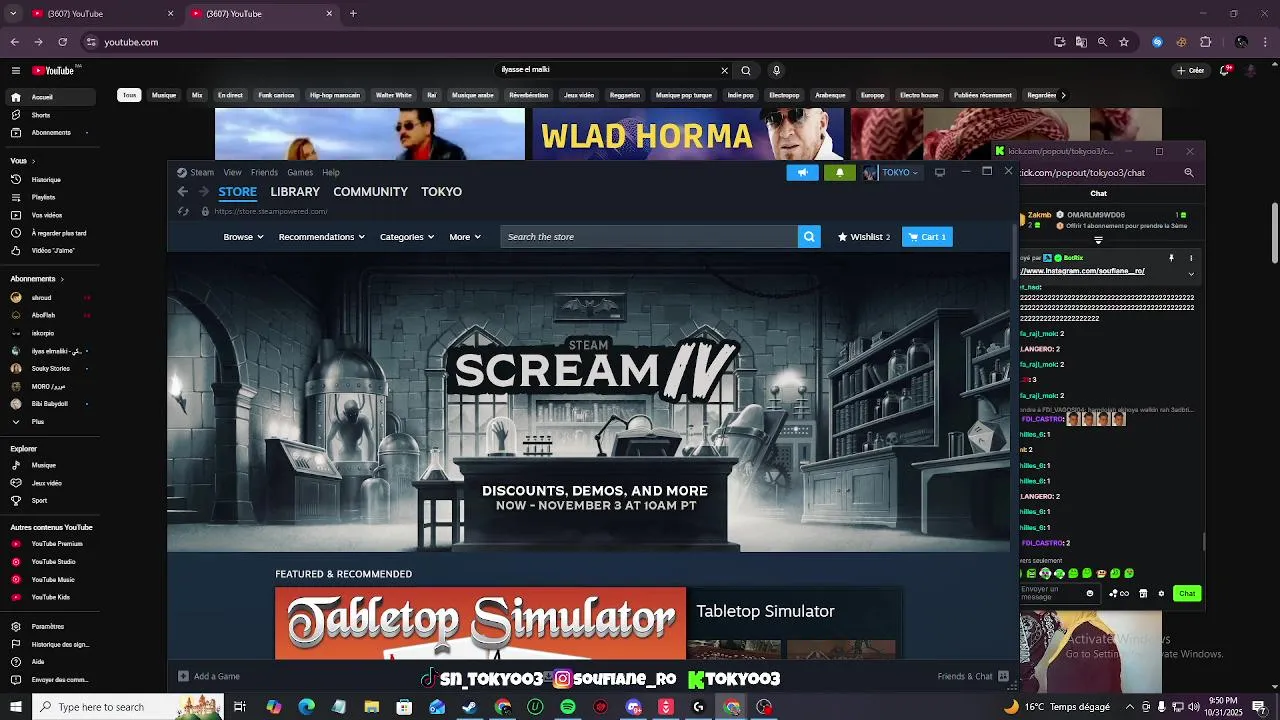Expand Steam Categories dropdown
This screenshot has width=1280, height=720.
[406, 237]
